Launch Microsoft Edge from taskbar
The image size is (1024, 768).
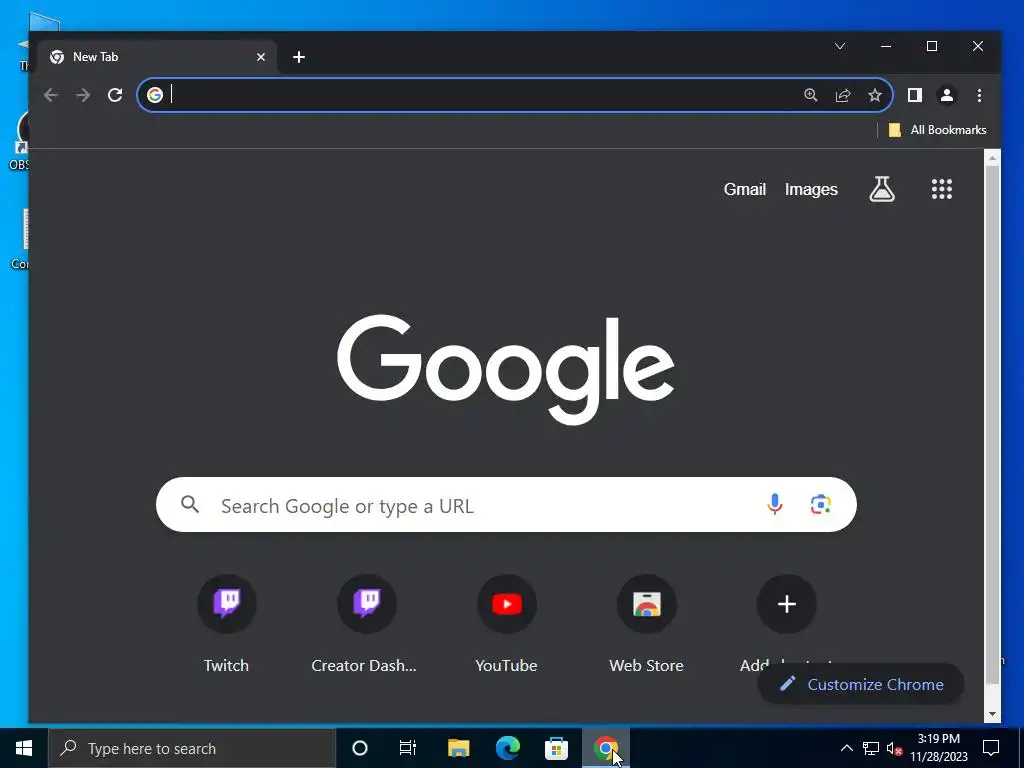(507, 748)
